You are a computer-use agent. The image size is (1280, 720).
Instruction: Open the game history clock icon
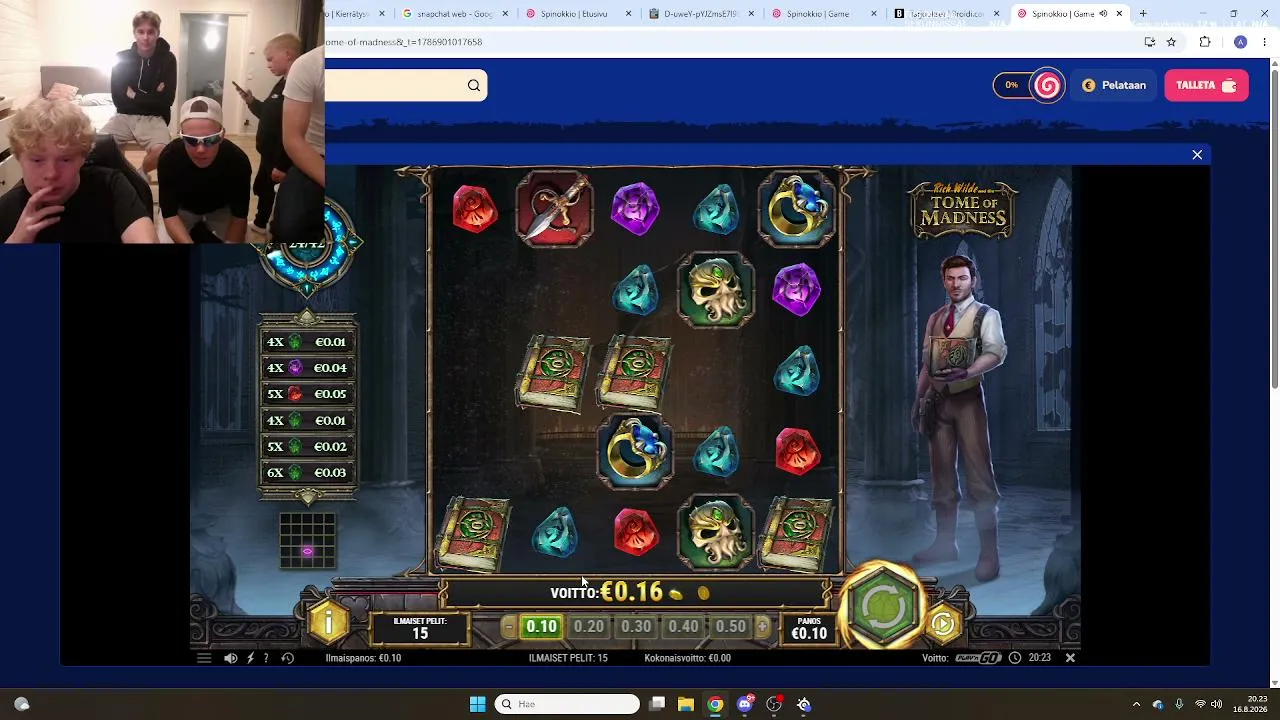coord(288,658)
